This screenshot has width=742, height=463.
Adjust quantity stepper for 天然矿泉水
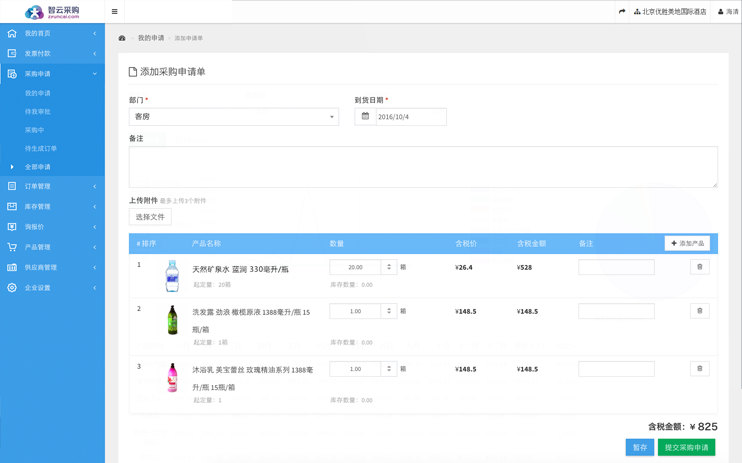click(389, 267)
